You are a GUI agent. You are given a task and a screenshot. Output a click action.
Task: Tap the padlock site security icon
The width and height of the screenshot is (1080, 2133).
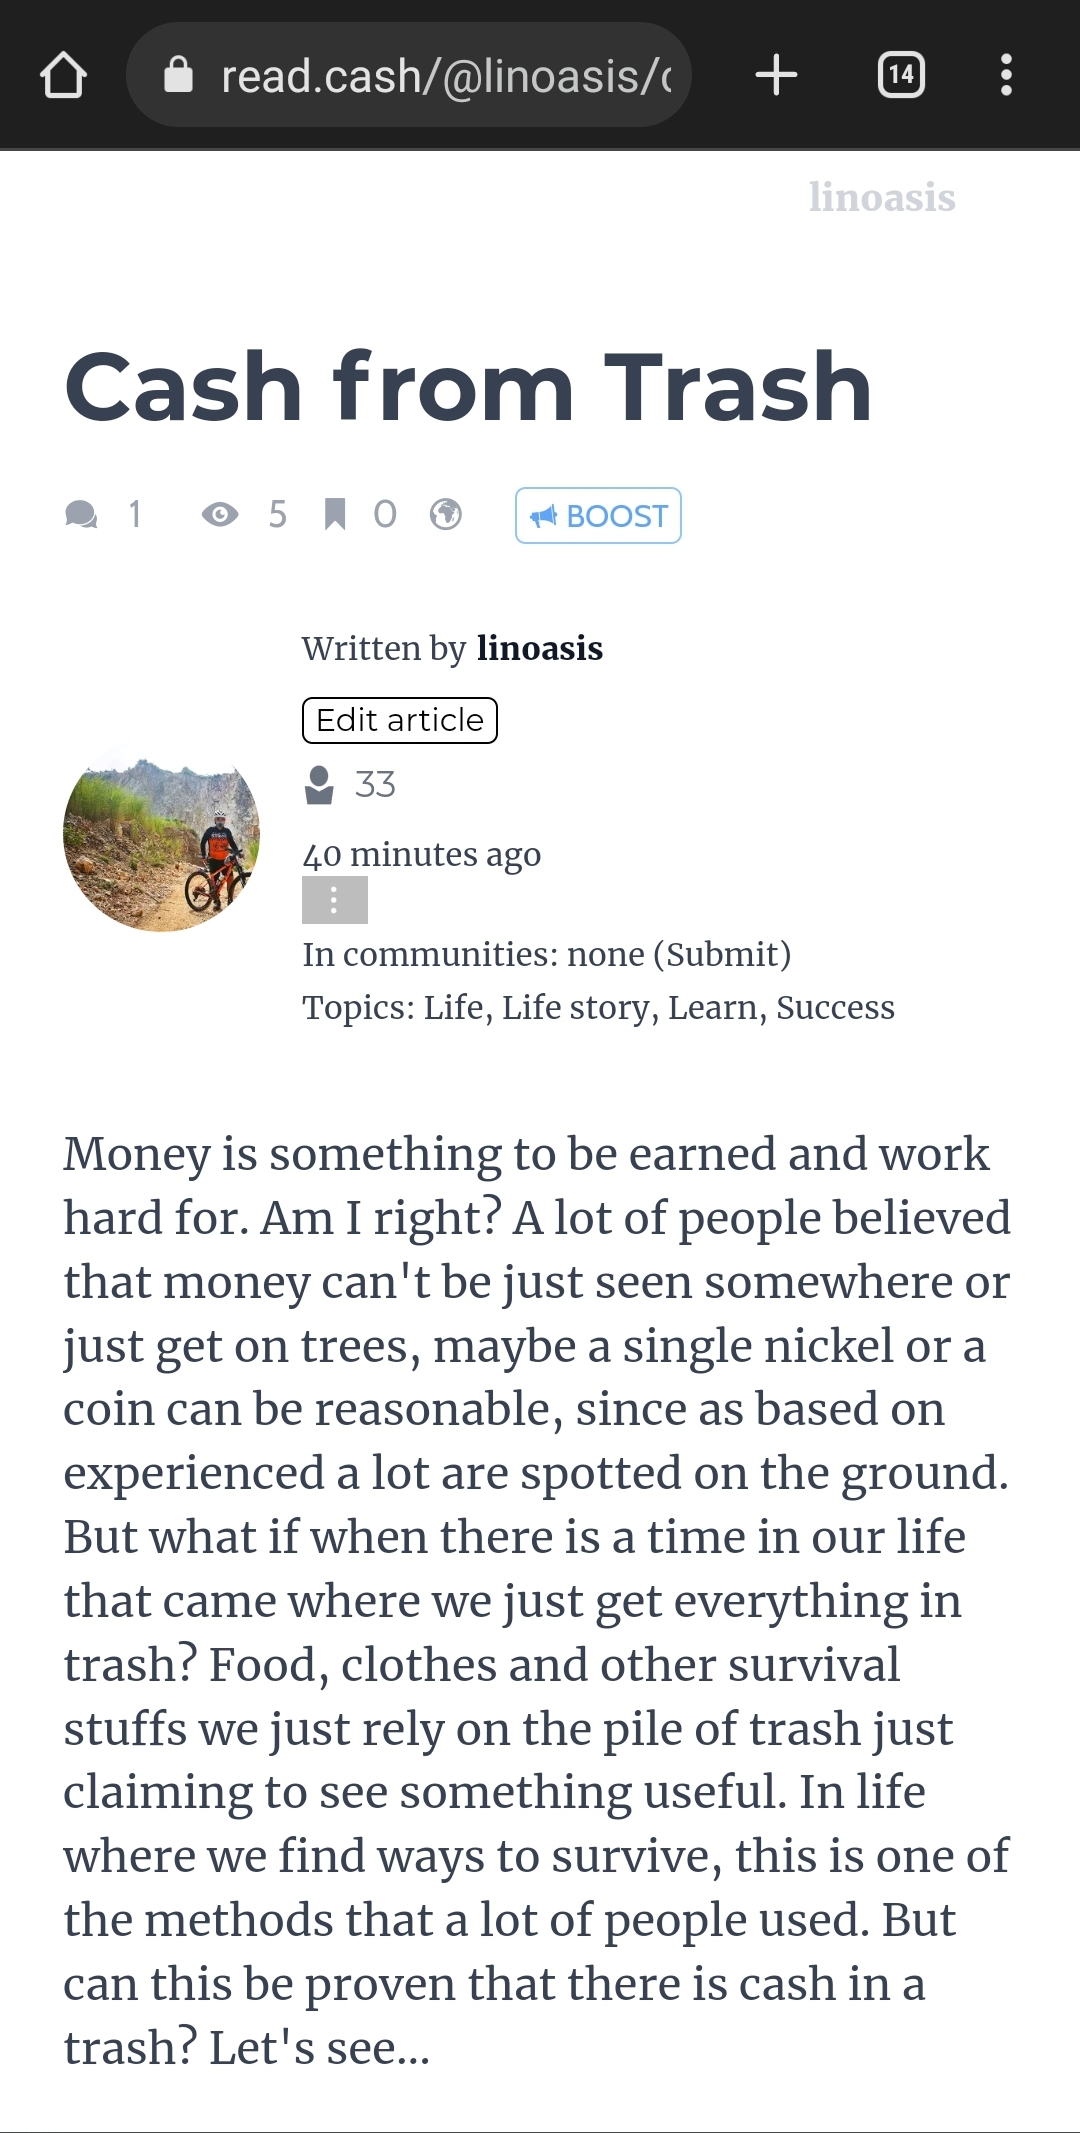(x=178, y=74)
